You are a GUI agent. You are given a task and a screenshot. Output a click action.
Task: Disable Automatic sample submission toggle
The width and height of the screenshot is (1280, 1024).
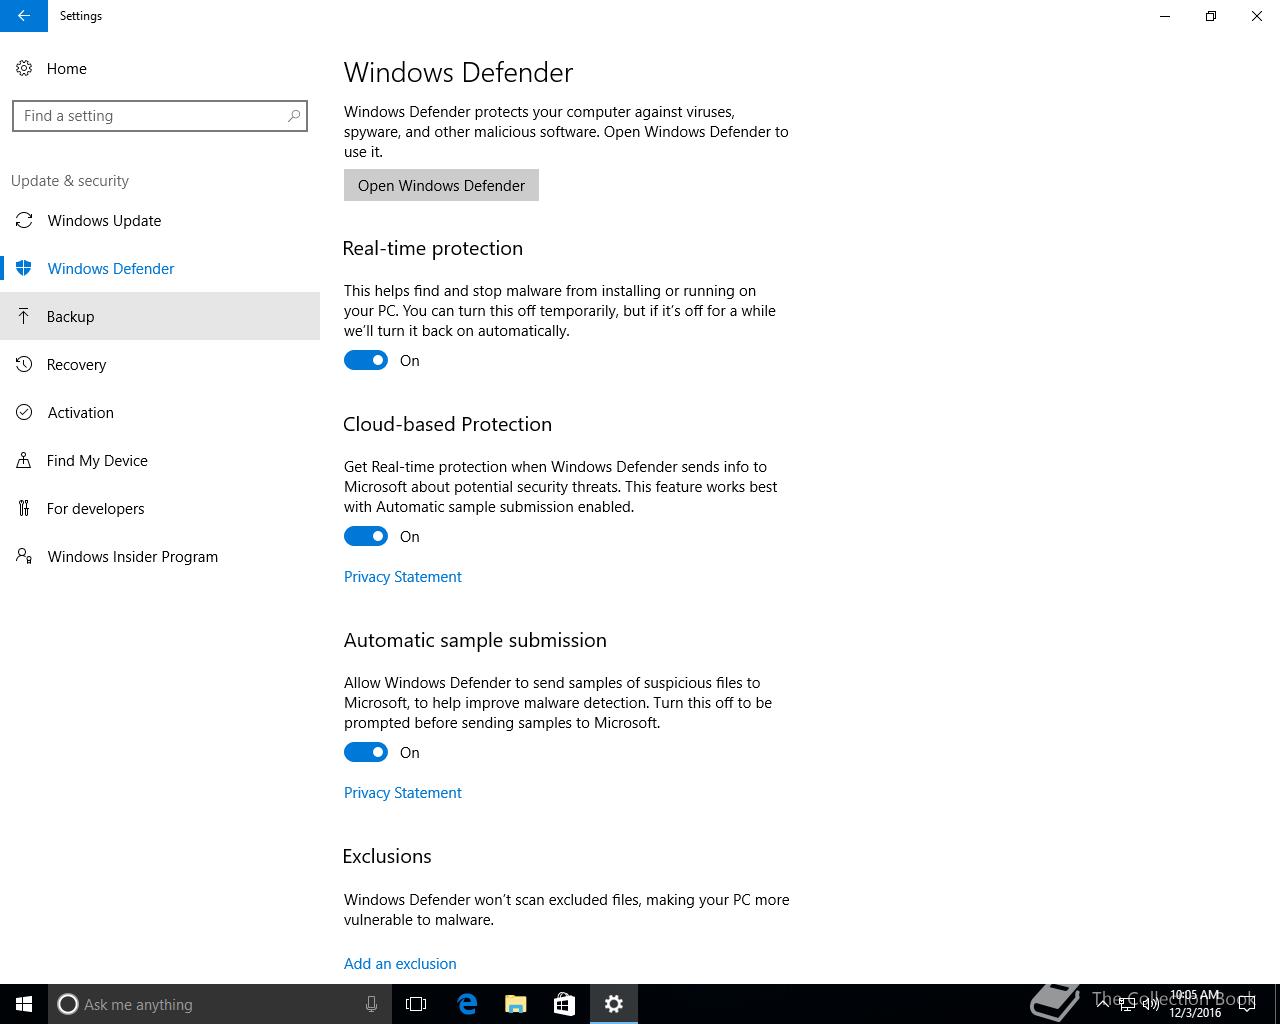coord(366,752)
